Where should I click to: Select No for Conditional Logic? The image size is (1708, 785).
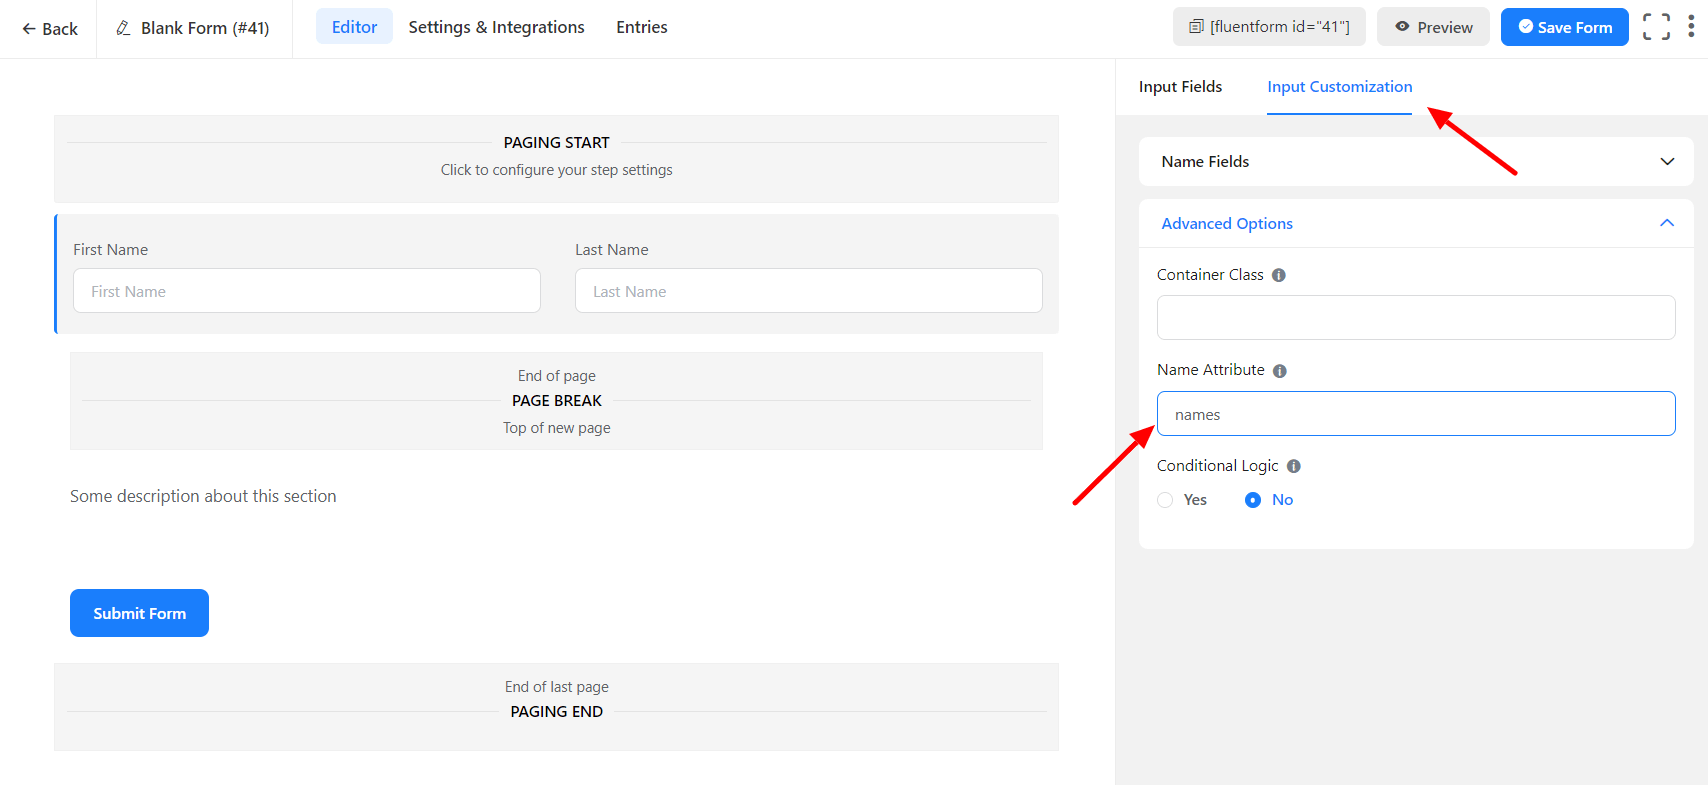tap(1253, 500)
